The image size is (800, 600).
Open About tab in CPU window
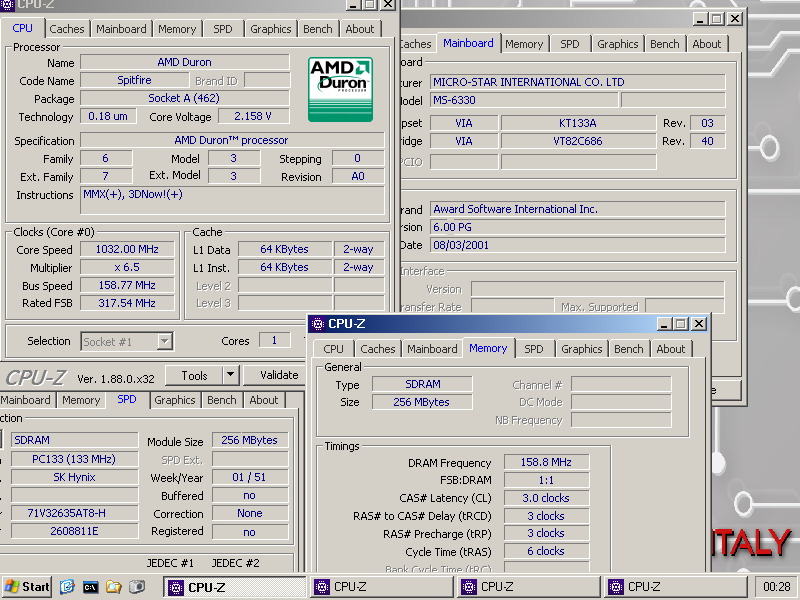360,29
